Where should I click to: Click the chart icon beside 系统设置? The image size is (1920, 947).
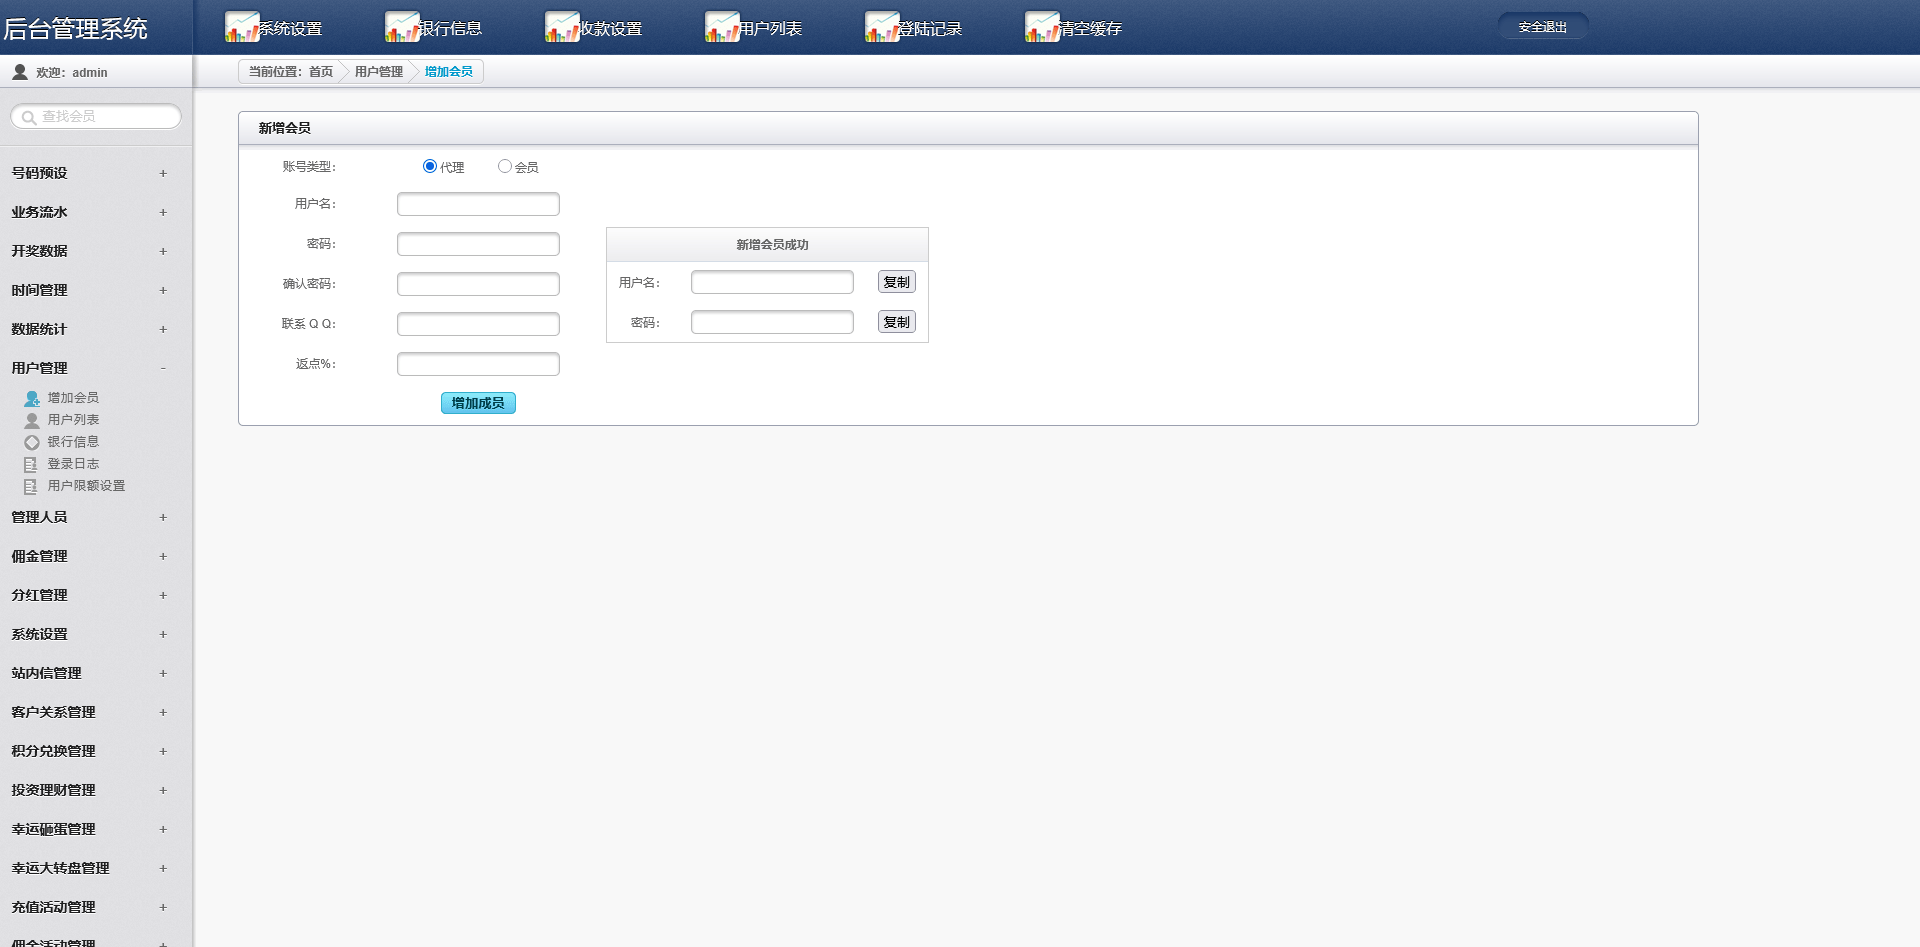point(241,27)
